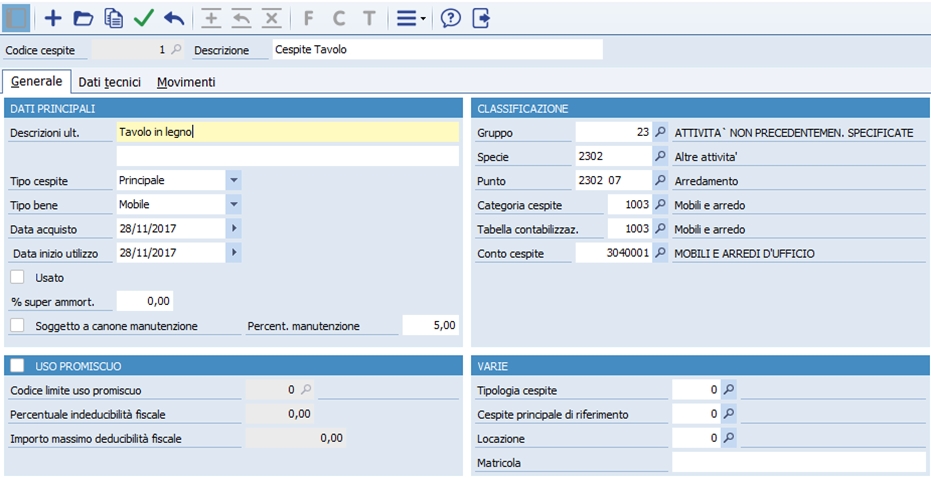Look up Categoria cespite with magnifier
The height and width of the screenshot is (478, 931).
click(x=660, y=205)
